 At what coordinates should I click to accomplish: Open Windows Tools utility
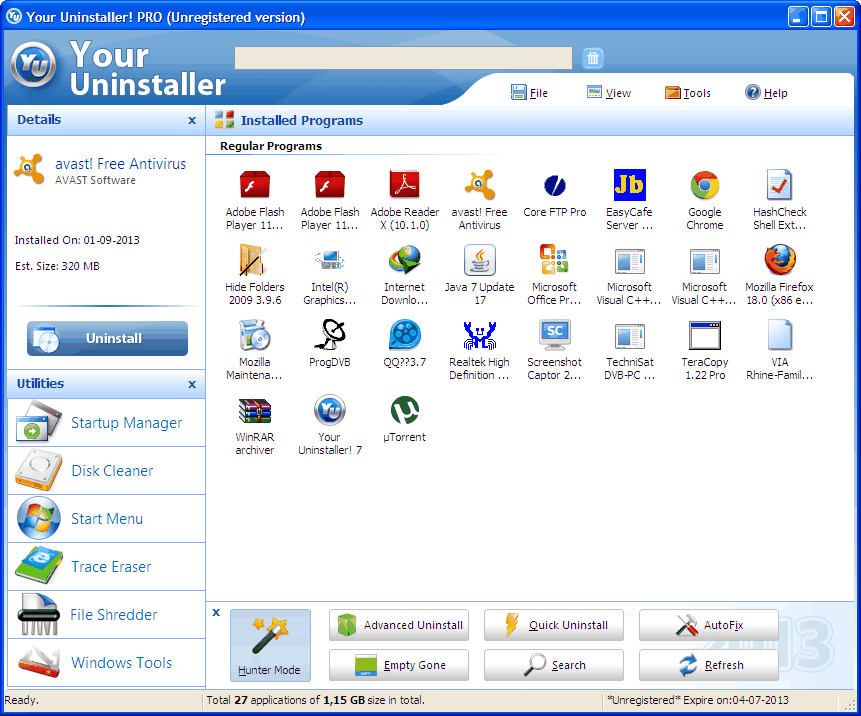[107, 663]
